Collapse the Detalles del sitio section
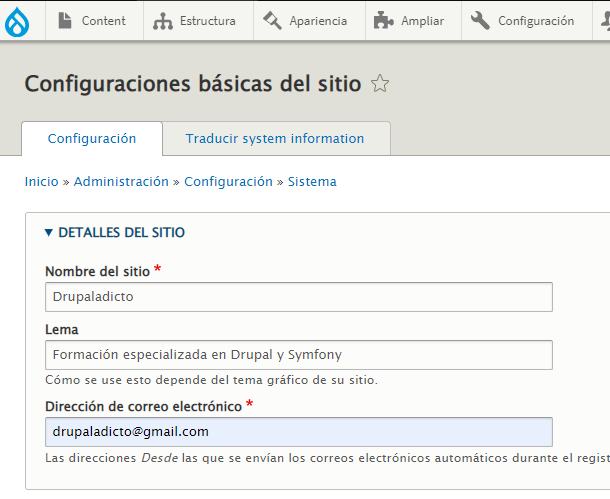Viewport: 610px width, 499px height. pyautogui.click(x=49, y=233)
